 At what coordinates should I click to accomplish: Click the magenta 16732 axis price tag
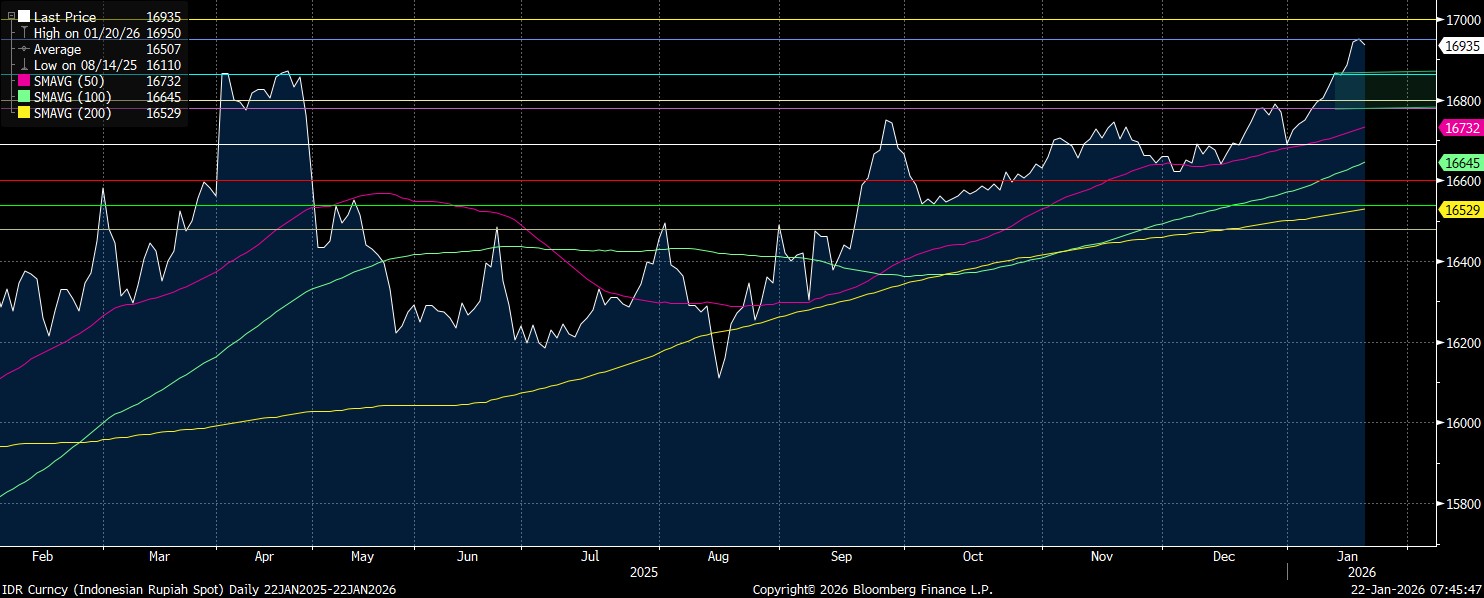tap(1459, 128)
